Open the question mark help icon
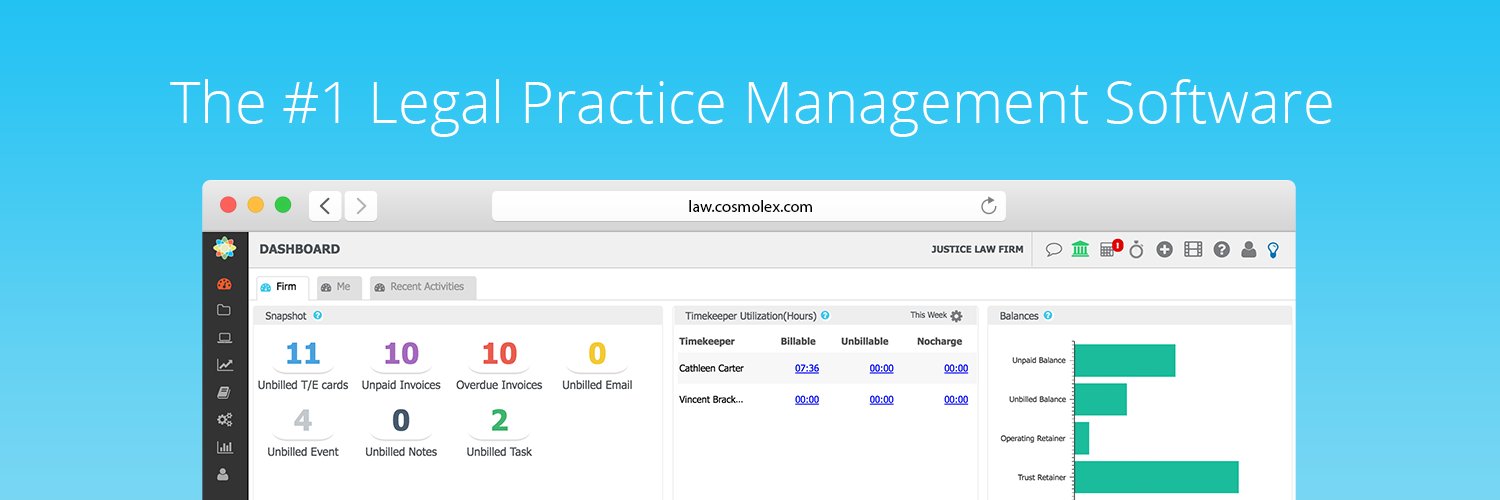Image resolution: width=1500 pixels, height=500 pixels. 1221,250
